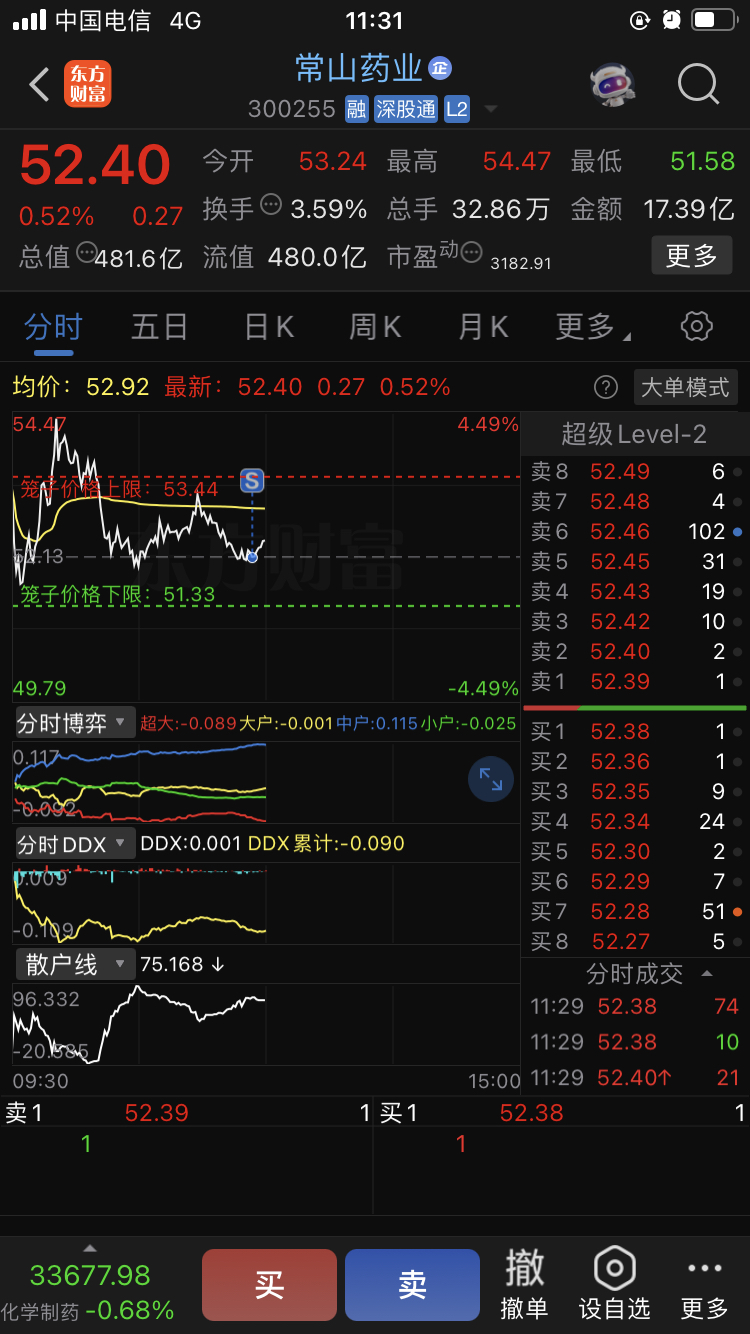Collapse the 分时成交 section arrow

pyautogui.click(x=707, y=974)
